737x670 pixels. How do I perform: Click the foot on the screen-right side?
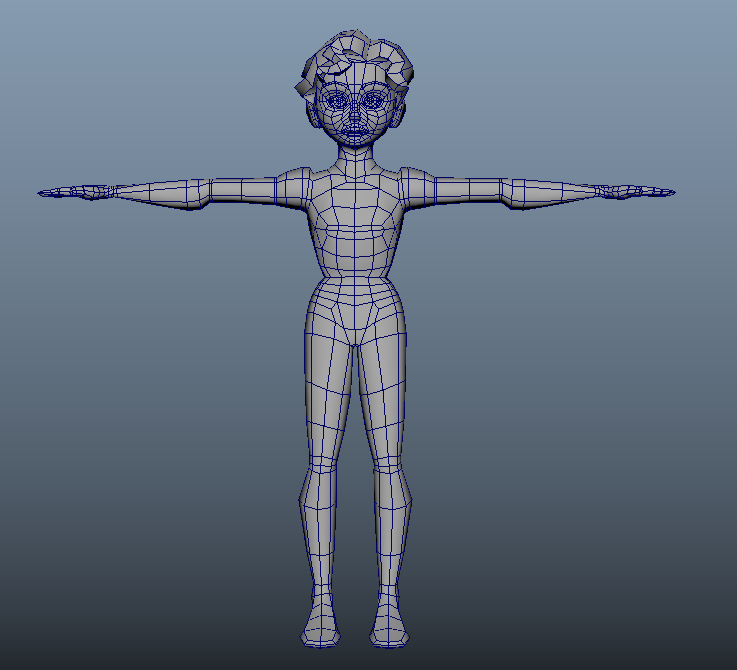389,625
